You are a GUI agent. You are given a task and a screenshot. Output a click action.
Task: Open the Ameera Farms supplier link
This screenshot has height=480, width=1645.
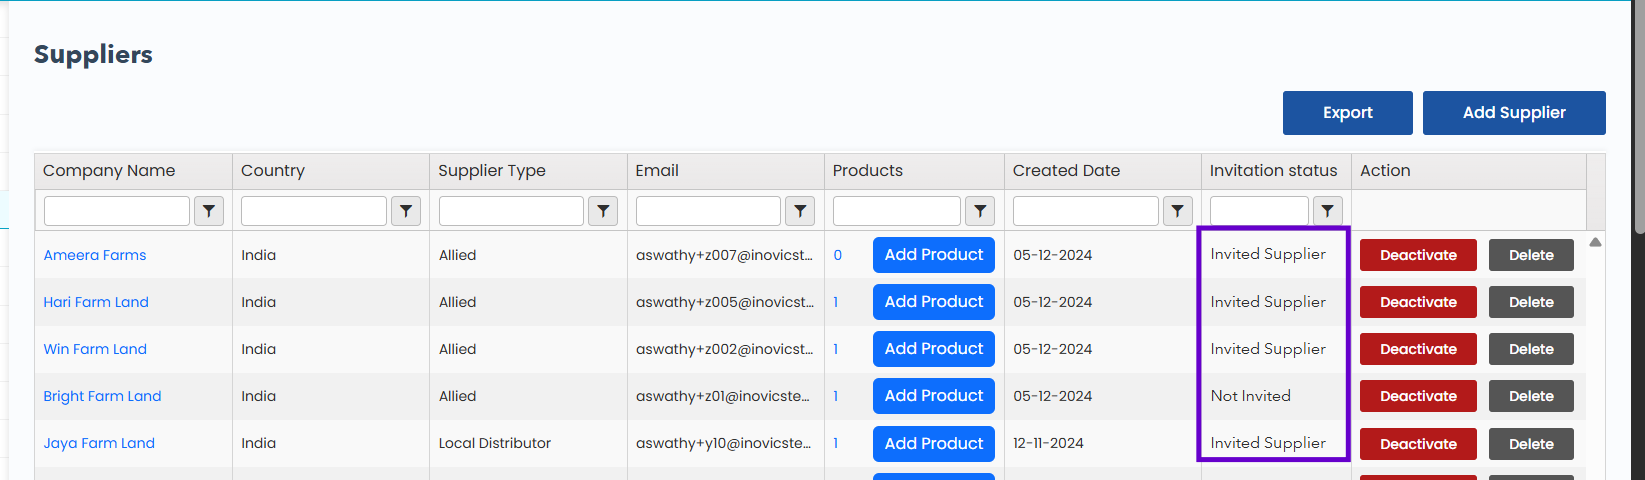click(x=95, y=255)
